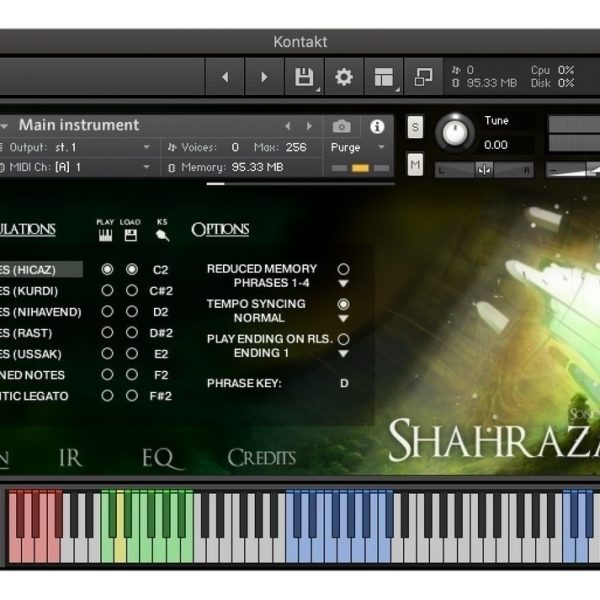Select the USSAK articulation row
Viewport: 600px width, 600px height.
point(31,354)
